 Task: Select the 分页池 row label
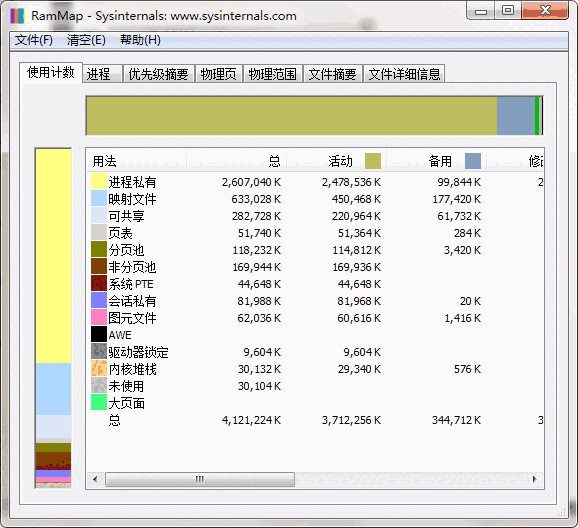pyautogui.click(x=126, y=250)
